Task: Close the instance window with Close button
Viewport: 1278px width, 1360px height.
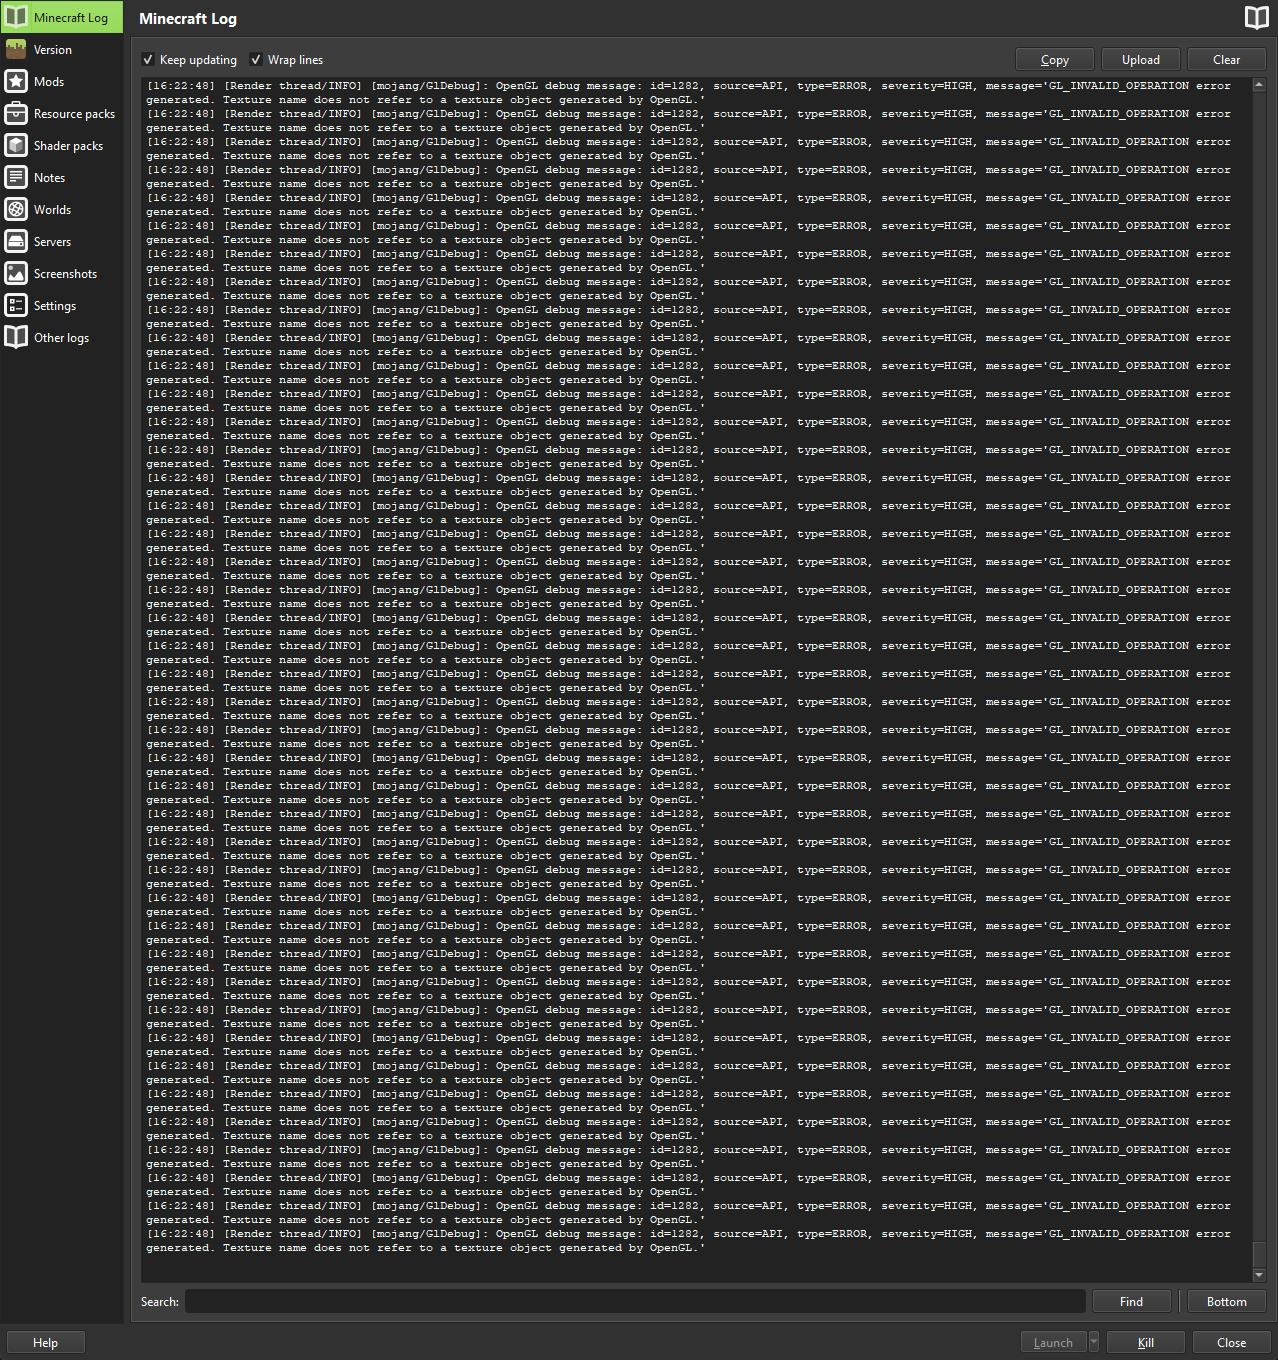Action: pos(1231,1342)
